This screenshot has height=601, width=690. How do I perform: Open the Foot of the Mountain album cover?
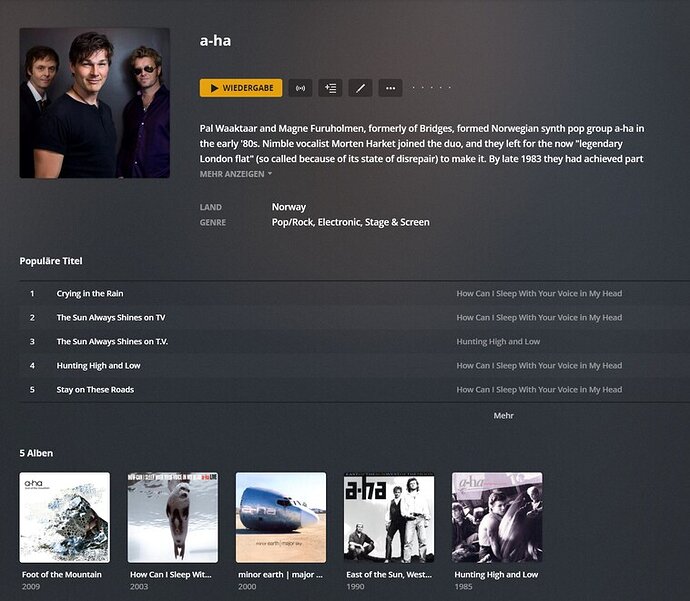[65, 517]
